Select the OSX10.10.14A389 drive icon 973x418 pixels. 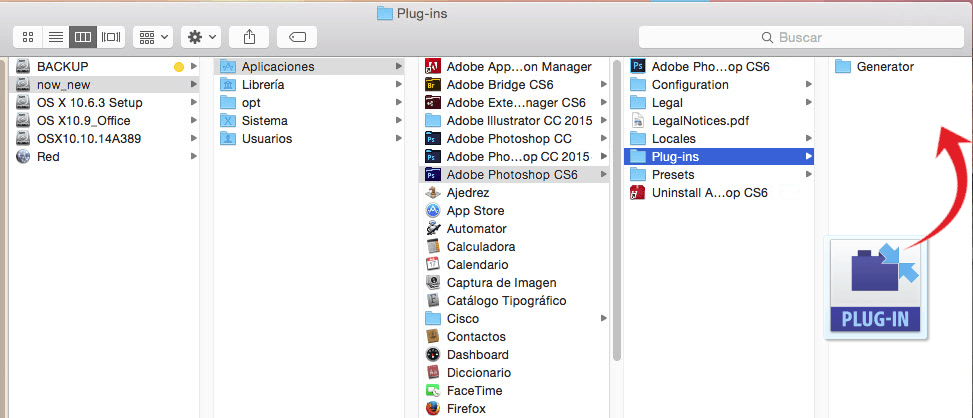23,138
